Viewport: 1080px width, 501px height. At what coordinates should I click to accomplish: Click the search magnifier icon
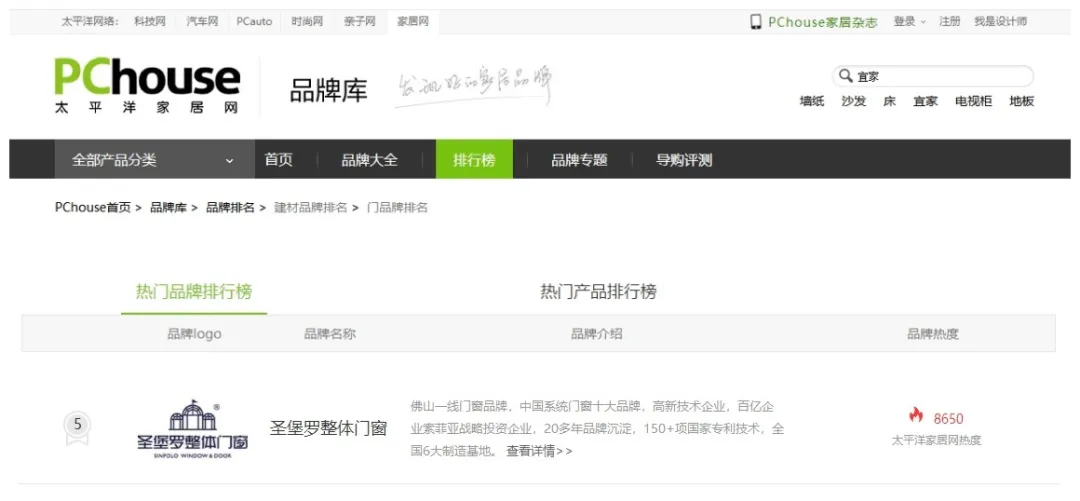point(845,76)
